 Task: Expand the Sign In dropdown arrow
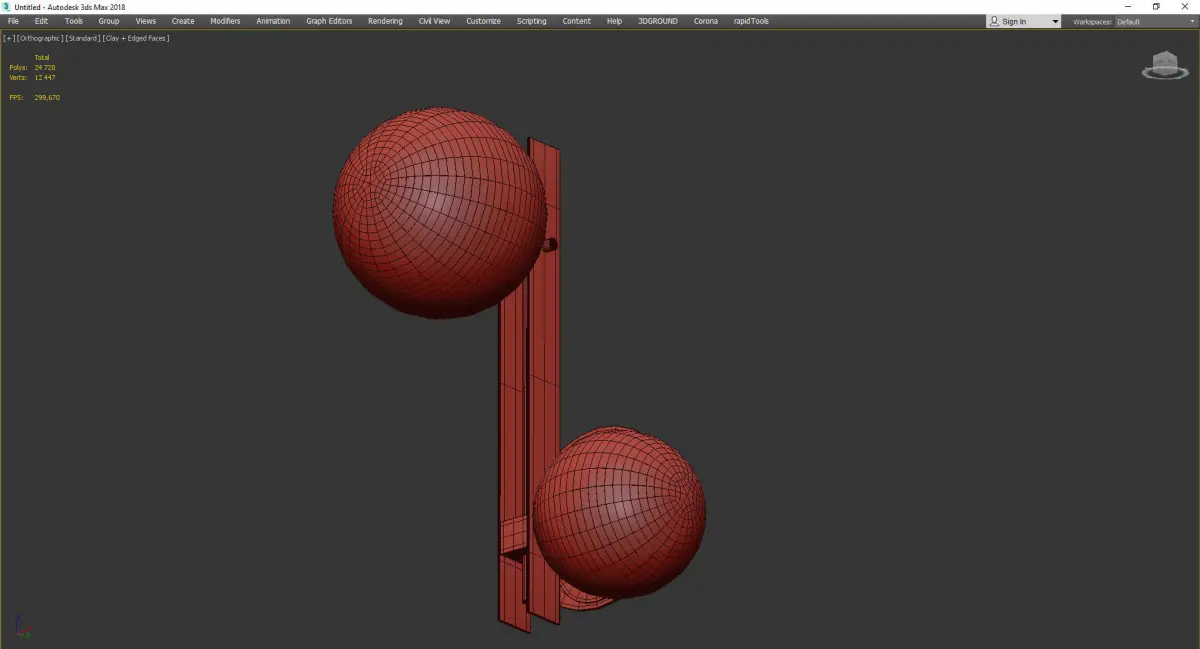click(x=1055, y=21)
